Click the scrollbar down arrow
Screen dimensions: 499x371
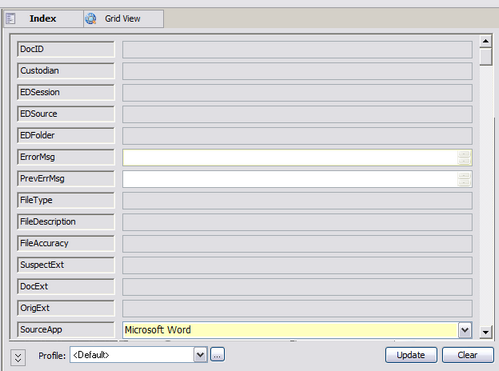point(486,332)
